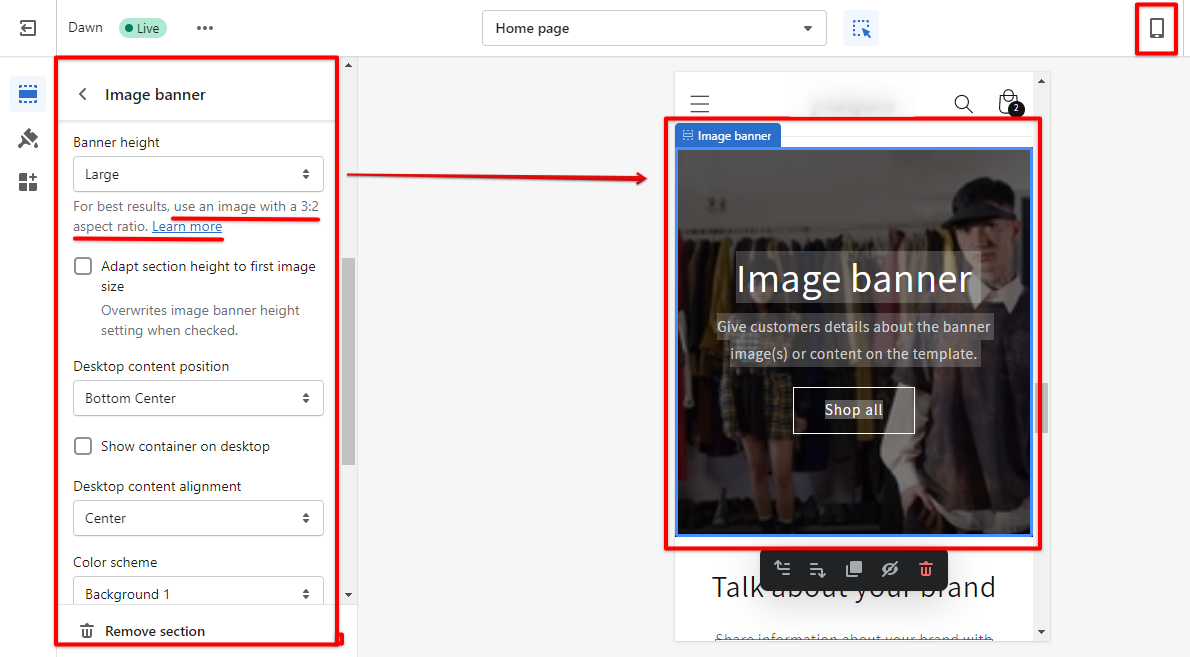Enable Adapt section height to first image
Screen dimensions: 1190x657
coord(83,267)
